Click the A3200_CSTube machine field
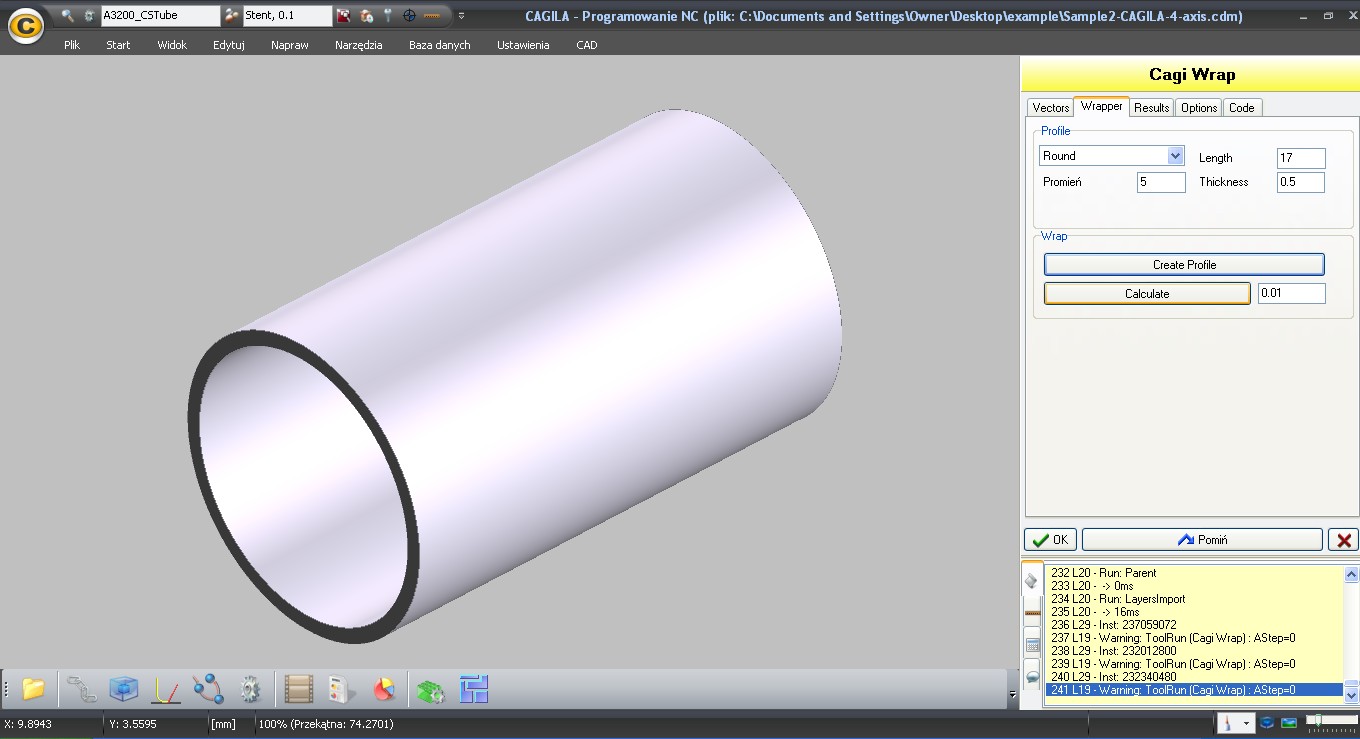This screenshot has width=1360, height=739. tap(161, 15)
